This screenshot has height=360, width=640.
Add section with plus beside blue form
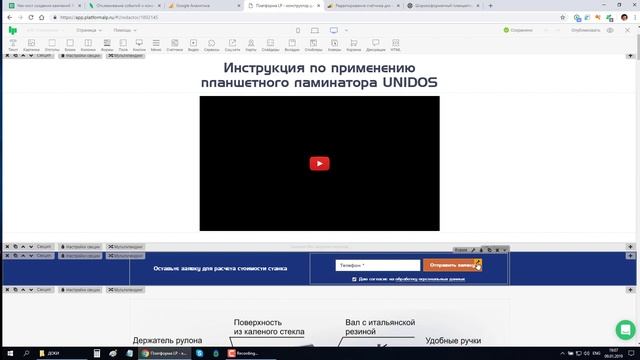630,256
